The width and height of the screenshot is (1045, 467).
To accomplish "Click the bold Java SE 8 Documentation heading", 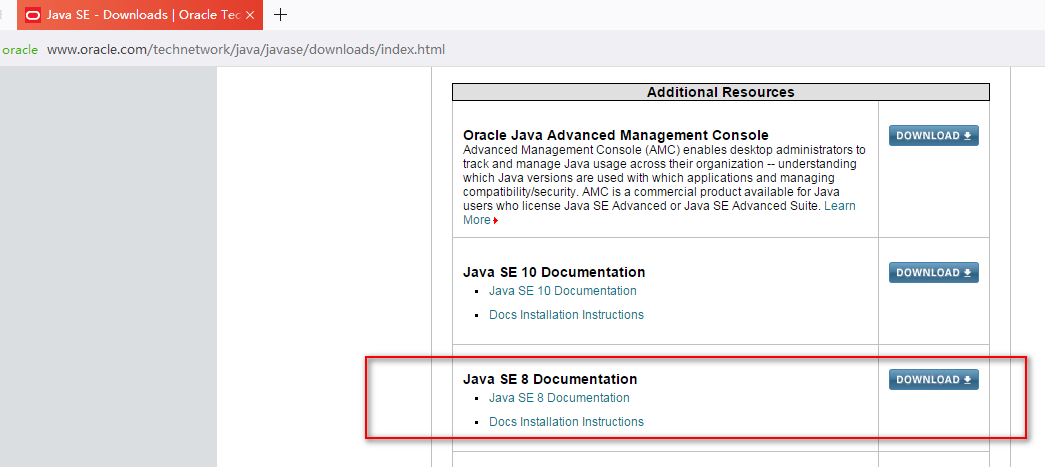I will [550, 379].
